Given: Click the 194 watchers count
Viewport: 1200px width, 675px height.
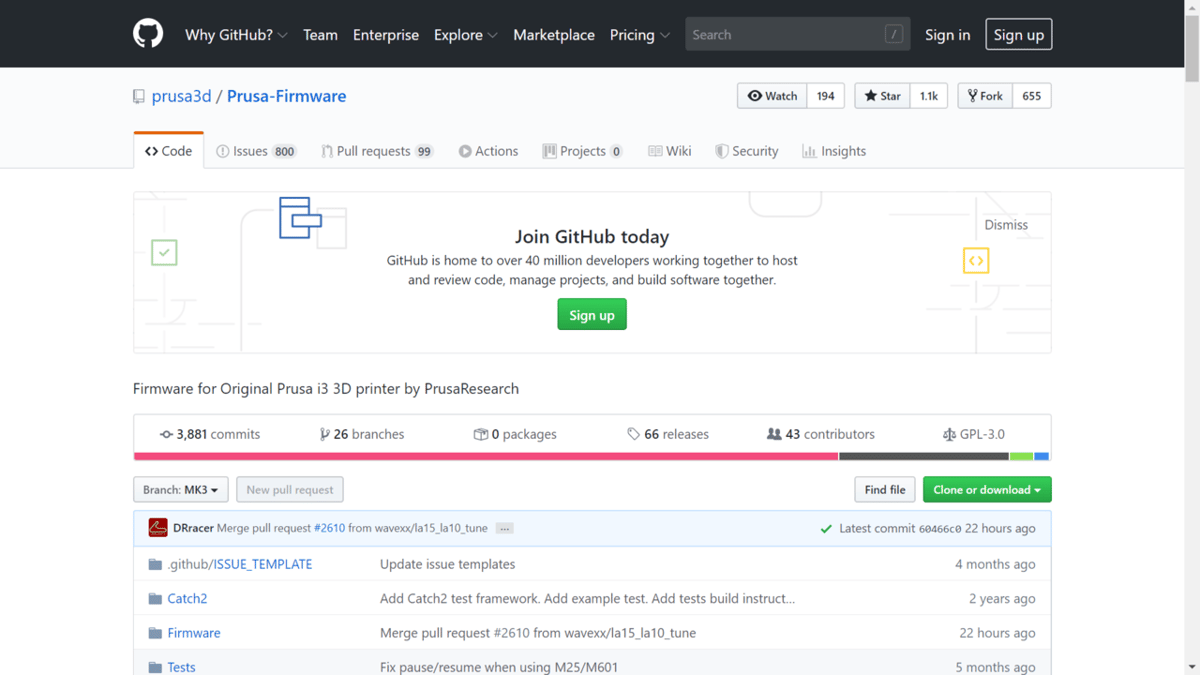Looking at the screenshot, I should [x=826, y=96].
